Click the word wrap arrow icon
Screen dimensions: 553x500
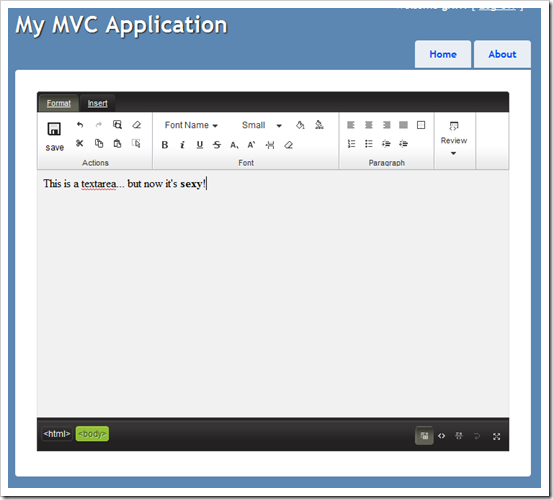click(477, 437)
